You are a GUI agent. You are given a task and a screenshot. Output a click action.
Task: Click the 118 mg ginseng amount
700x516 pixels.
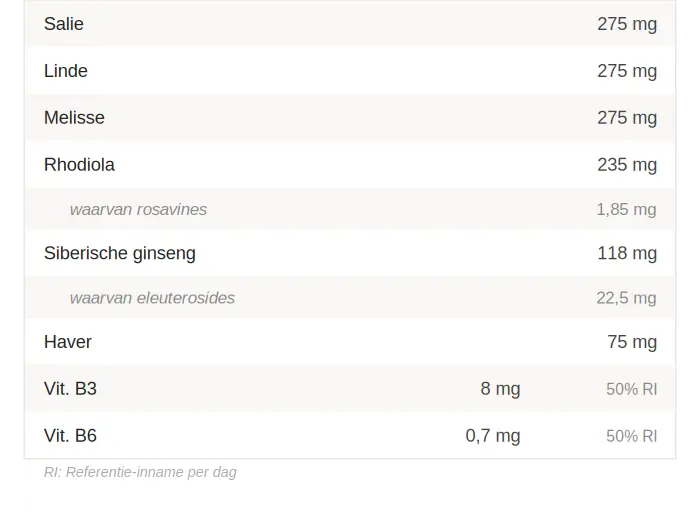[x=627, y=254]
